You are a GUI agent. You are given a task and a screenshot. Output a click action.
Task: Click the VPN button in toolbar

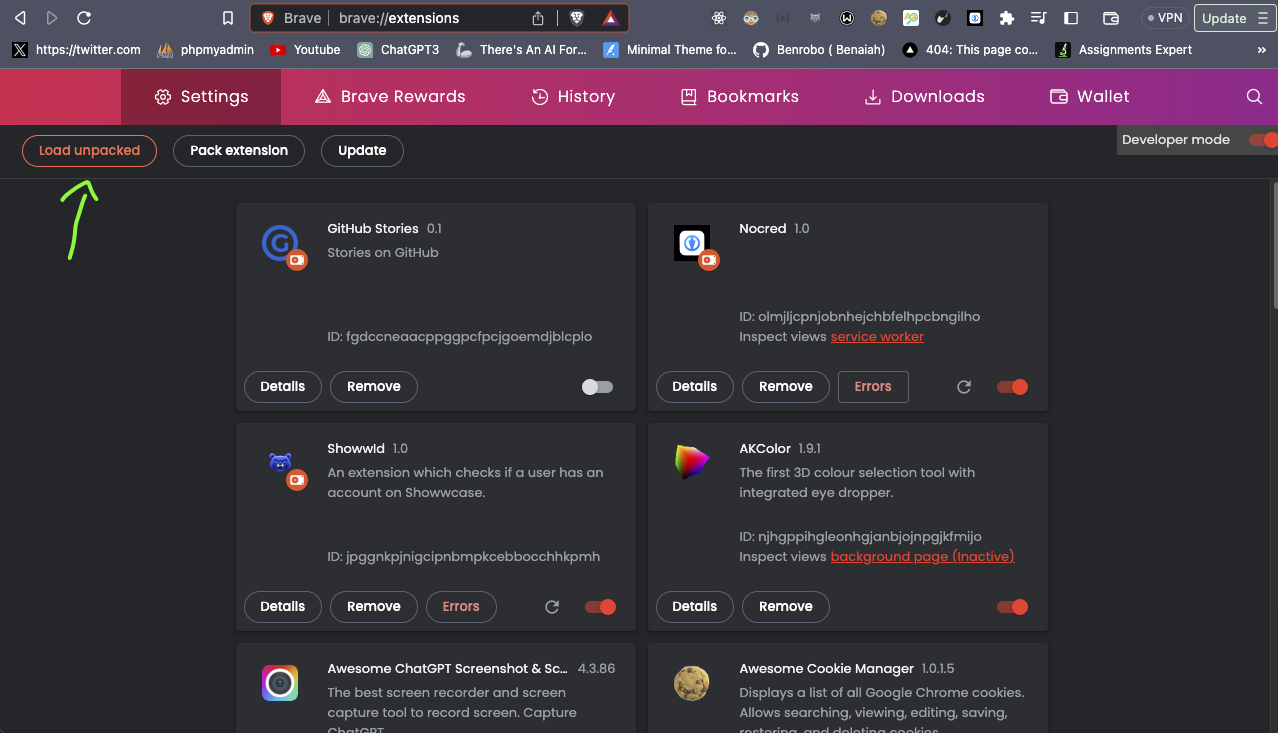coord(1164,18)
